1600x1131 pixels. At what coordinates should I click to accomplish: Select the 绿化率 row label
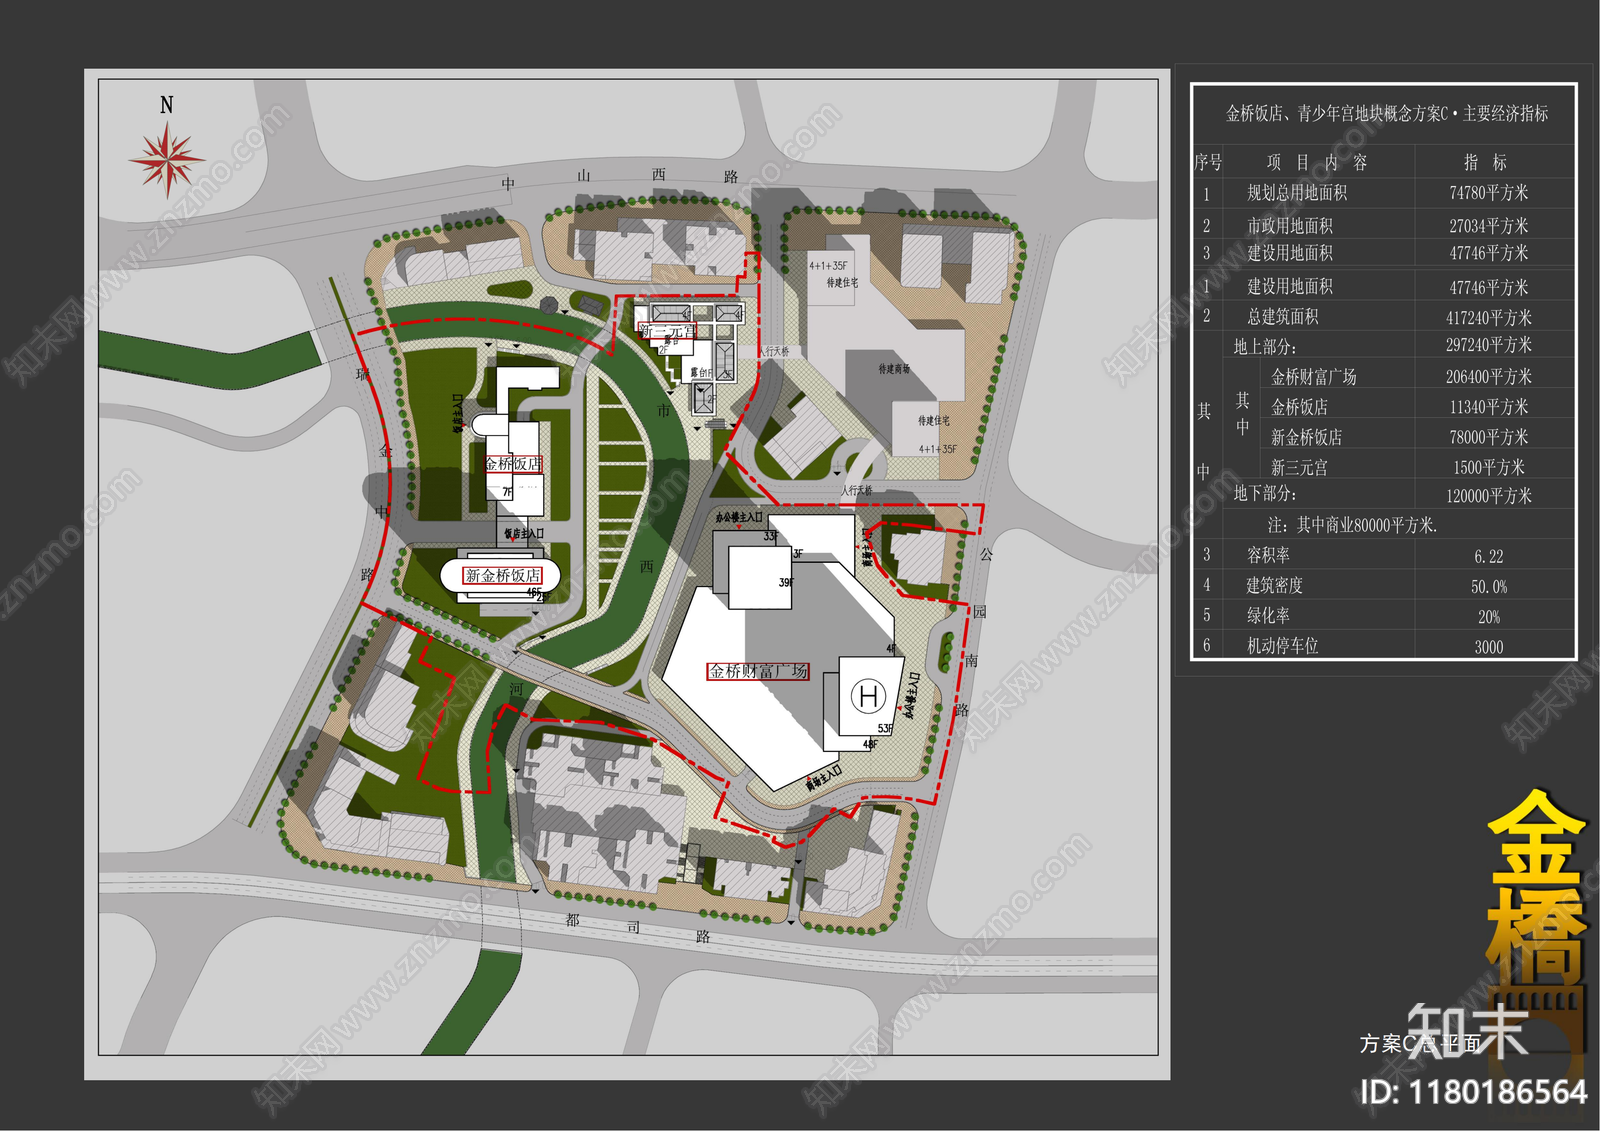coord(1268,615)
